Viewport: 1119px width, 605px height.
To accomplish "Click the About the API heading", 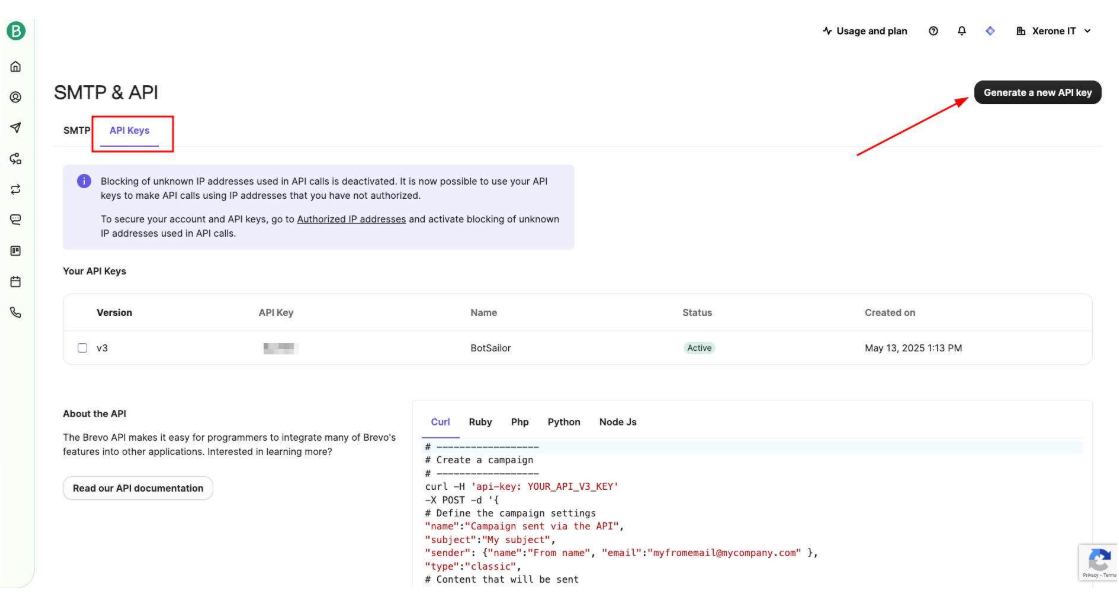I will [x=94, y=414].
